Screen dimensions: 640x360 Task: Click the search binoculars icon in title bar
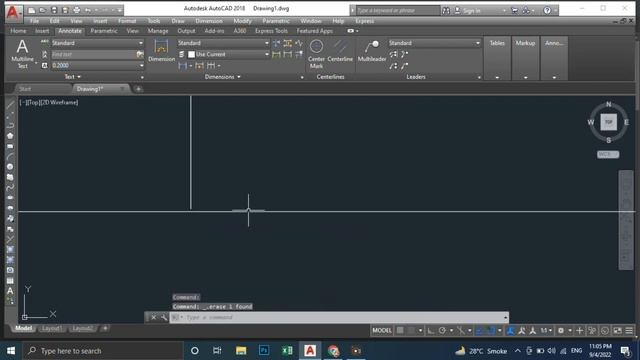point(446,11)
